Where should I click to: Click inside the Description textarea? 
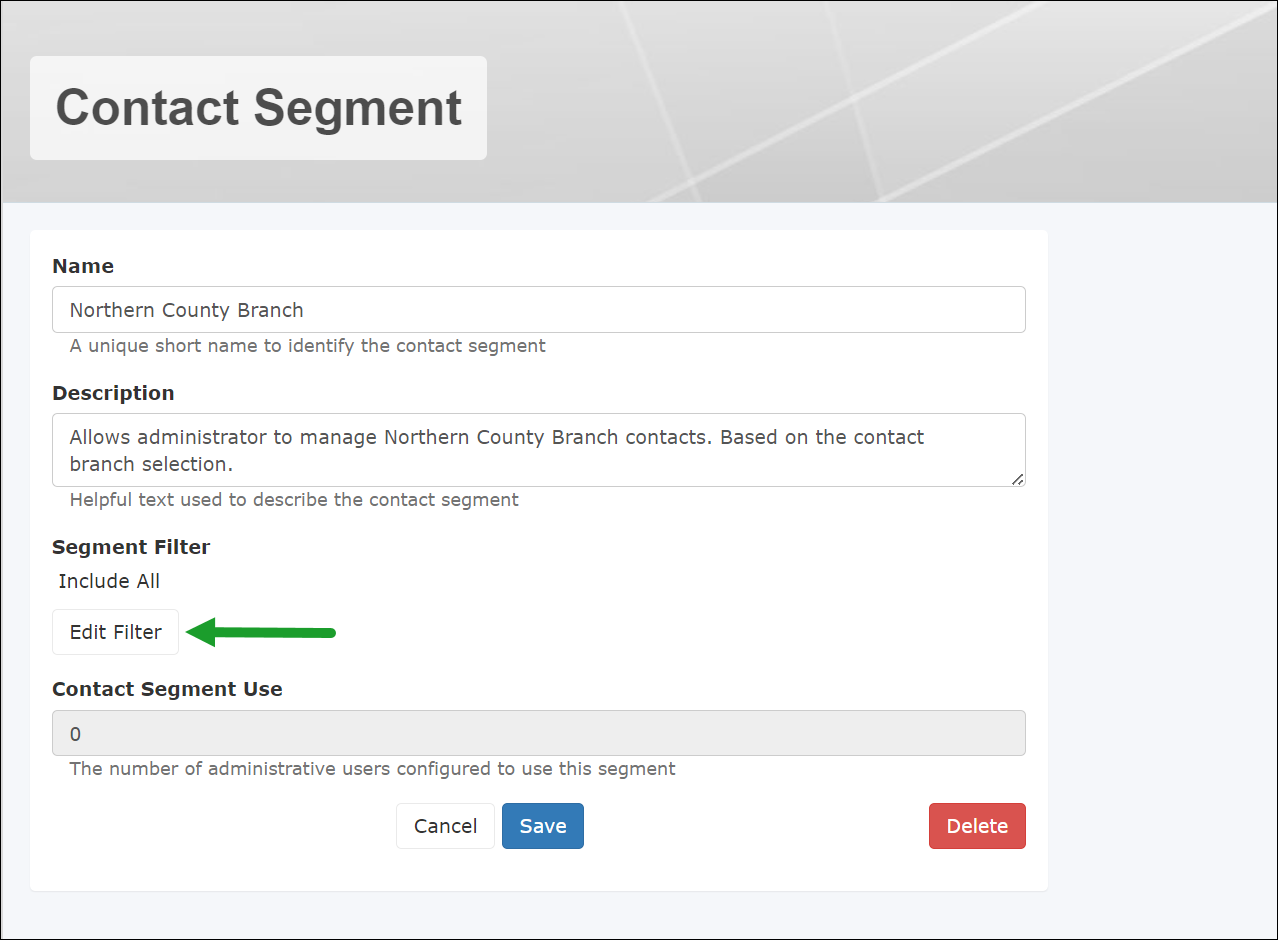pos(538,450)
